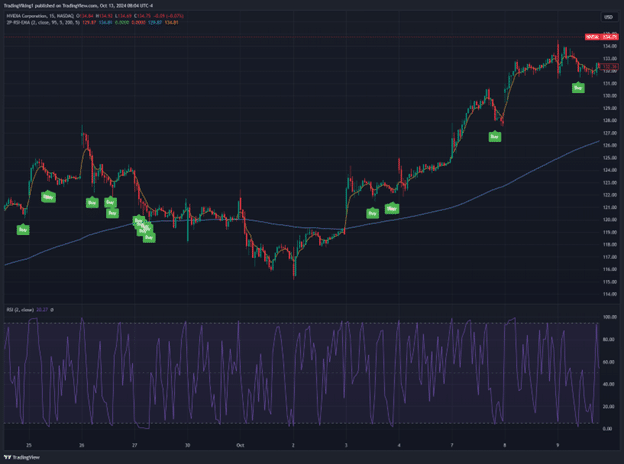Click the first Buy marker after date 3
This screenshot has height=464, width=624.
pos(372,213)
